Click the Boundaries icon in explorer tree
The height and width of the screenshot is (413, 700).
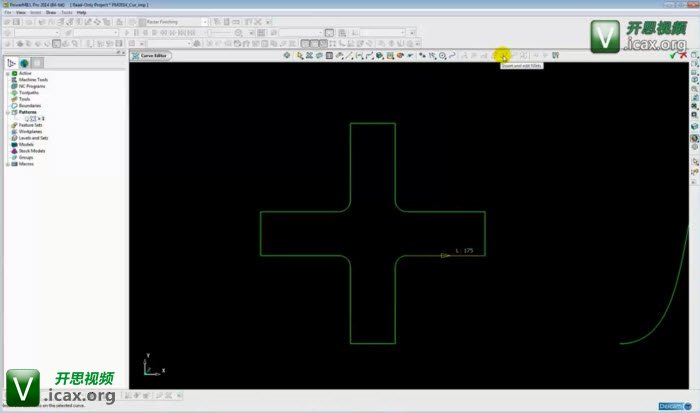[x=13, y=105]
